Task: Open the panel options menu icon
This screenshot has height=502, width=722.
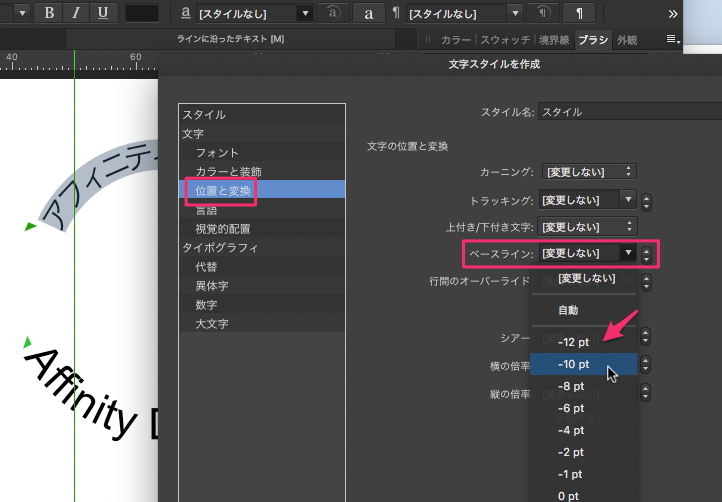Action: [674, 40]
